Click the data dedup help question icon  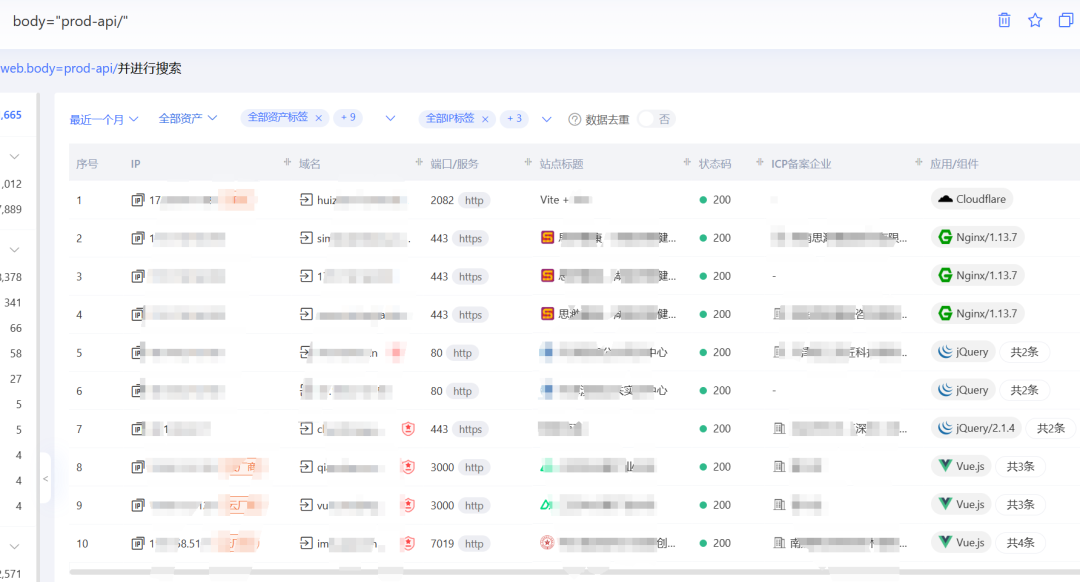(574, 119)
